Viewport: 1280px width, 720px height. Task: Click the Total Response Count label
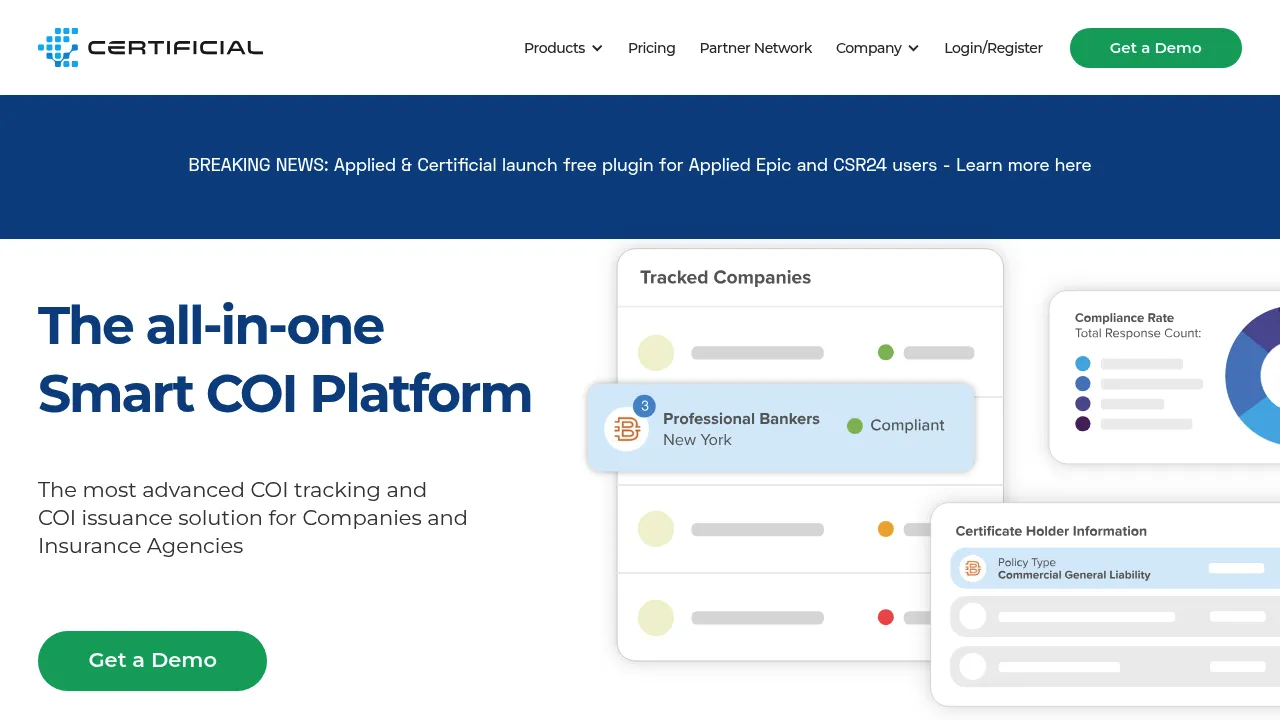pos(1138,333)
